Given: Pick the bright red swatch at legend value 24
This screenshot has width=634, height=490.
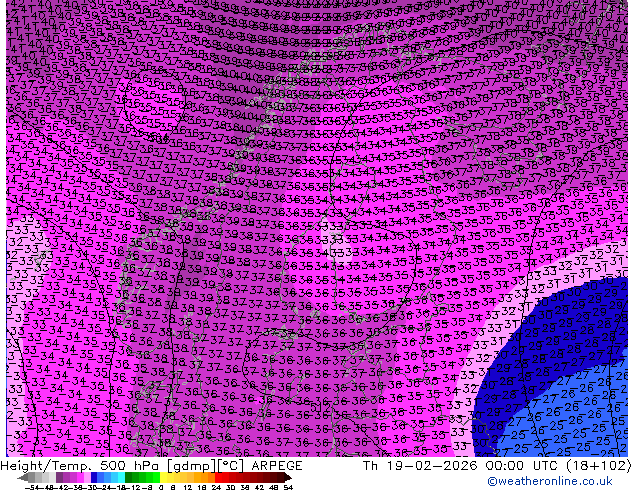Looking at the screenshot, I should (218, 477).
